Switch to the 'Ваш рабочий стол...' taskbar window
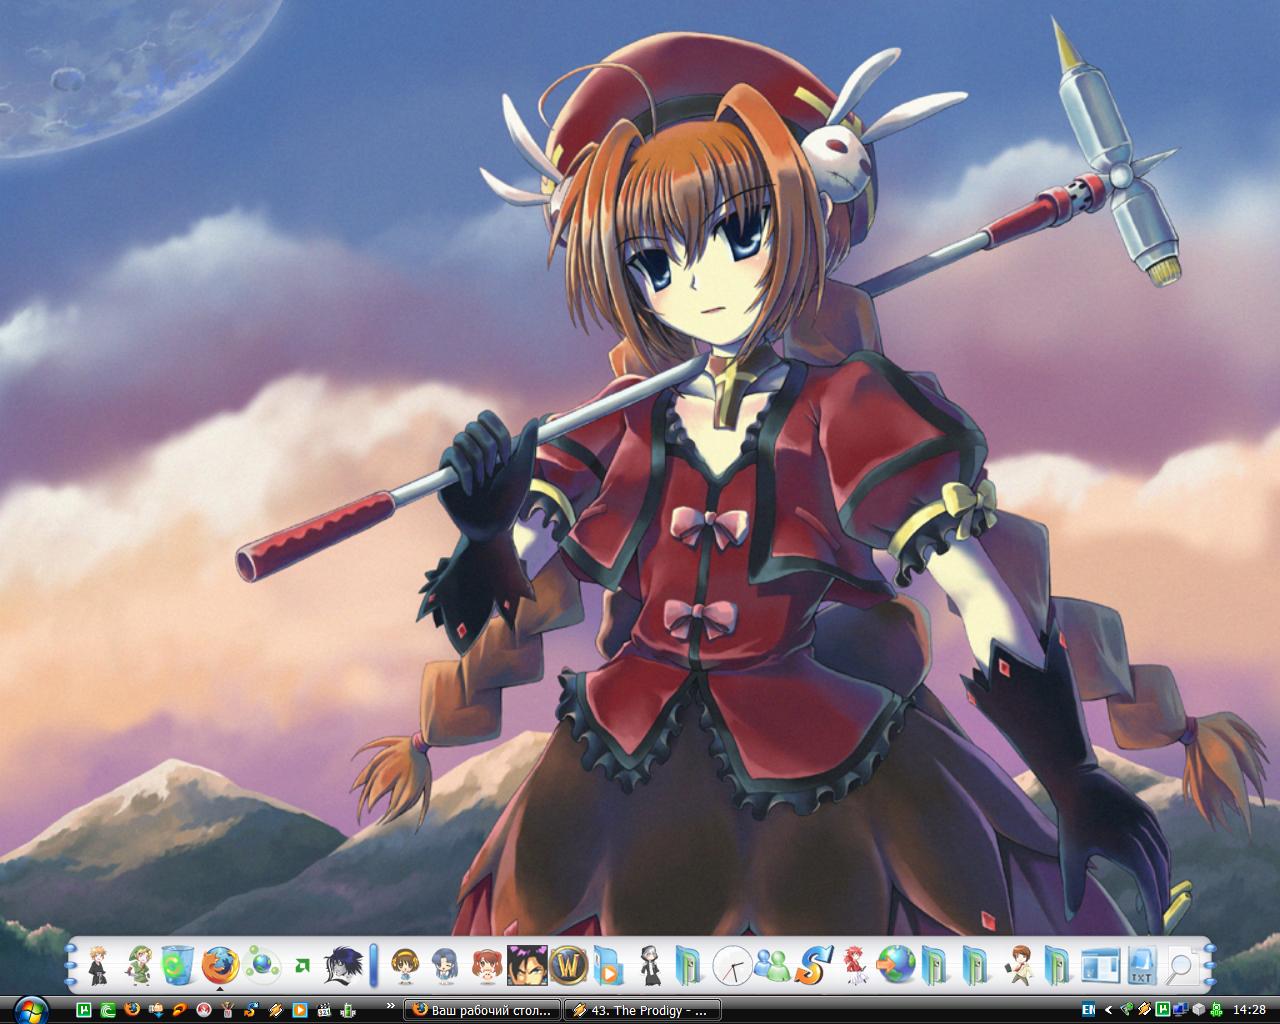Screen dimensions: 1280x1024 483,1010
